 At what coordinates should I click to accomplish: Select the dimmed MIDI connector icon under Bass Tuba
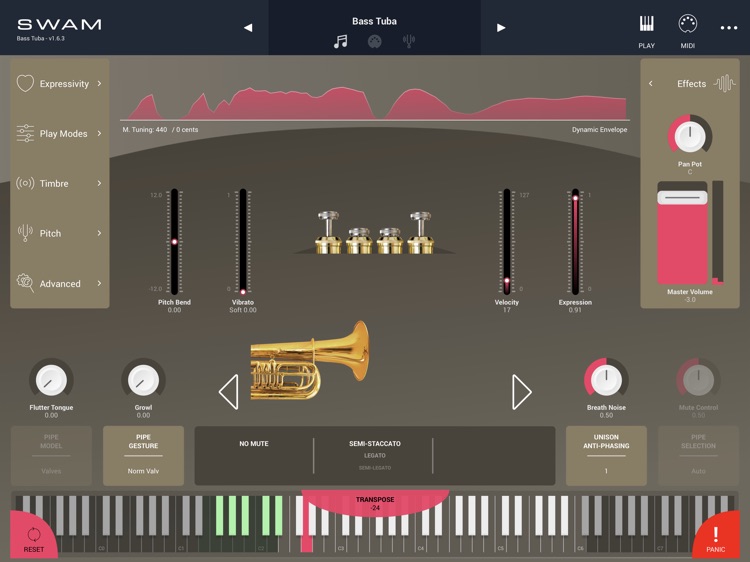pos(375,42)
